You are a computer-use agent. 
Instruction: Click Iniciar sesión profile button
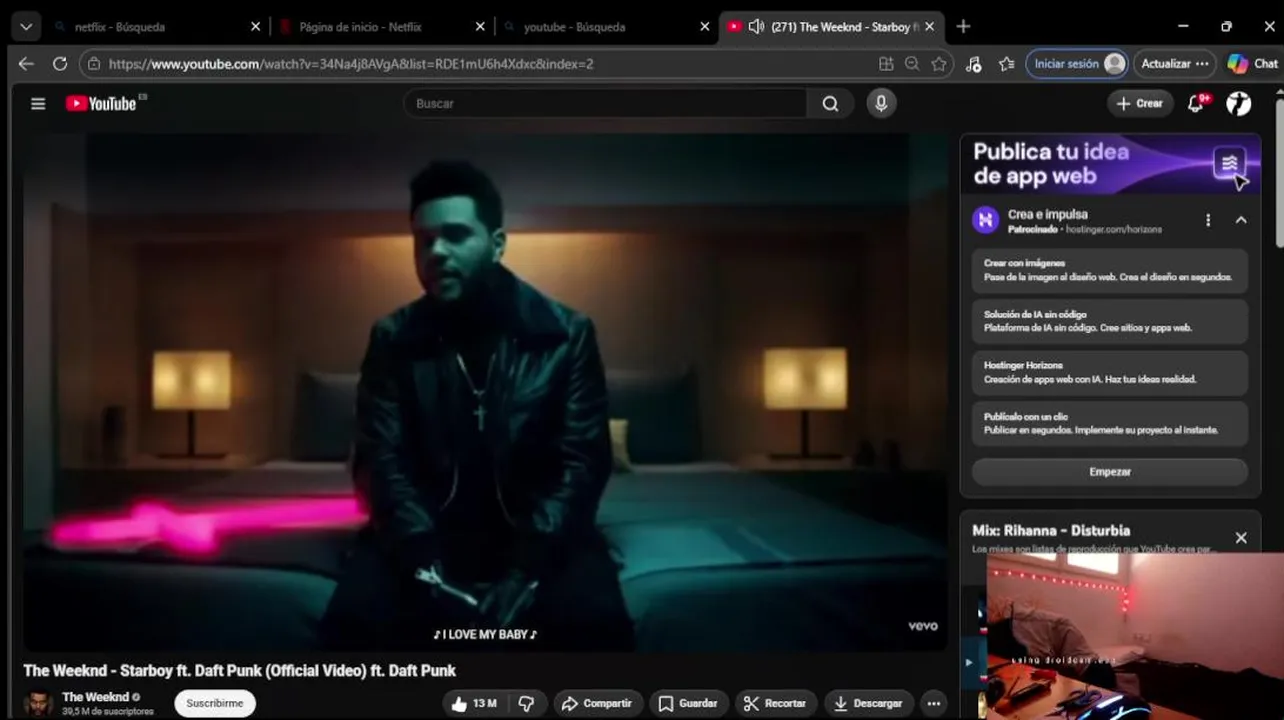pyautogui.click(x=1077, y=63)
